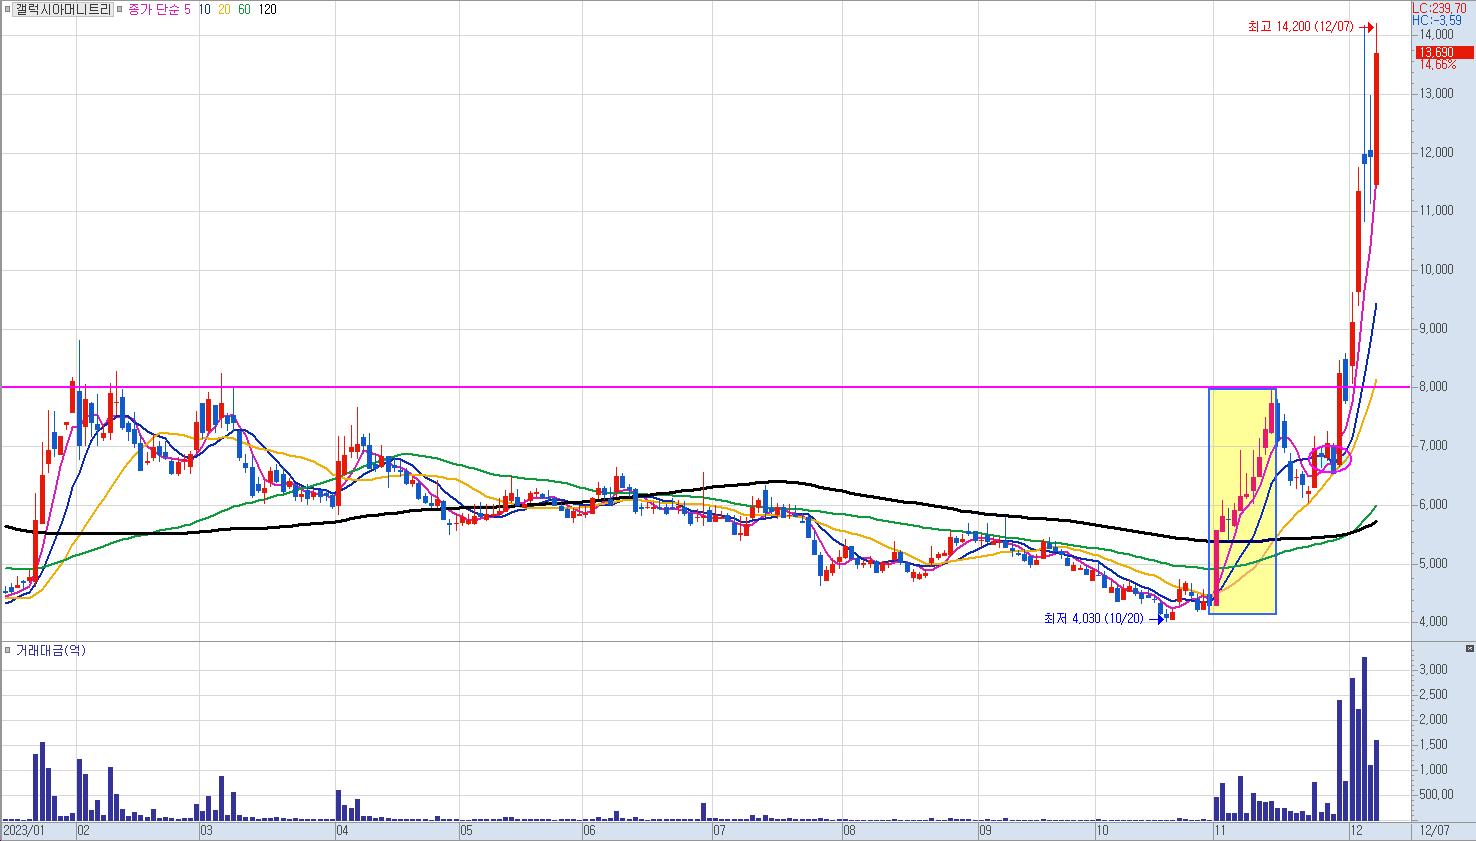Select the 종가 단순 5 moving average label
The height and width of the screenshot is (841, 1476).
click(x=159, y=9)
